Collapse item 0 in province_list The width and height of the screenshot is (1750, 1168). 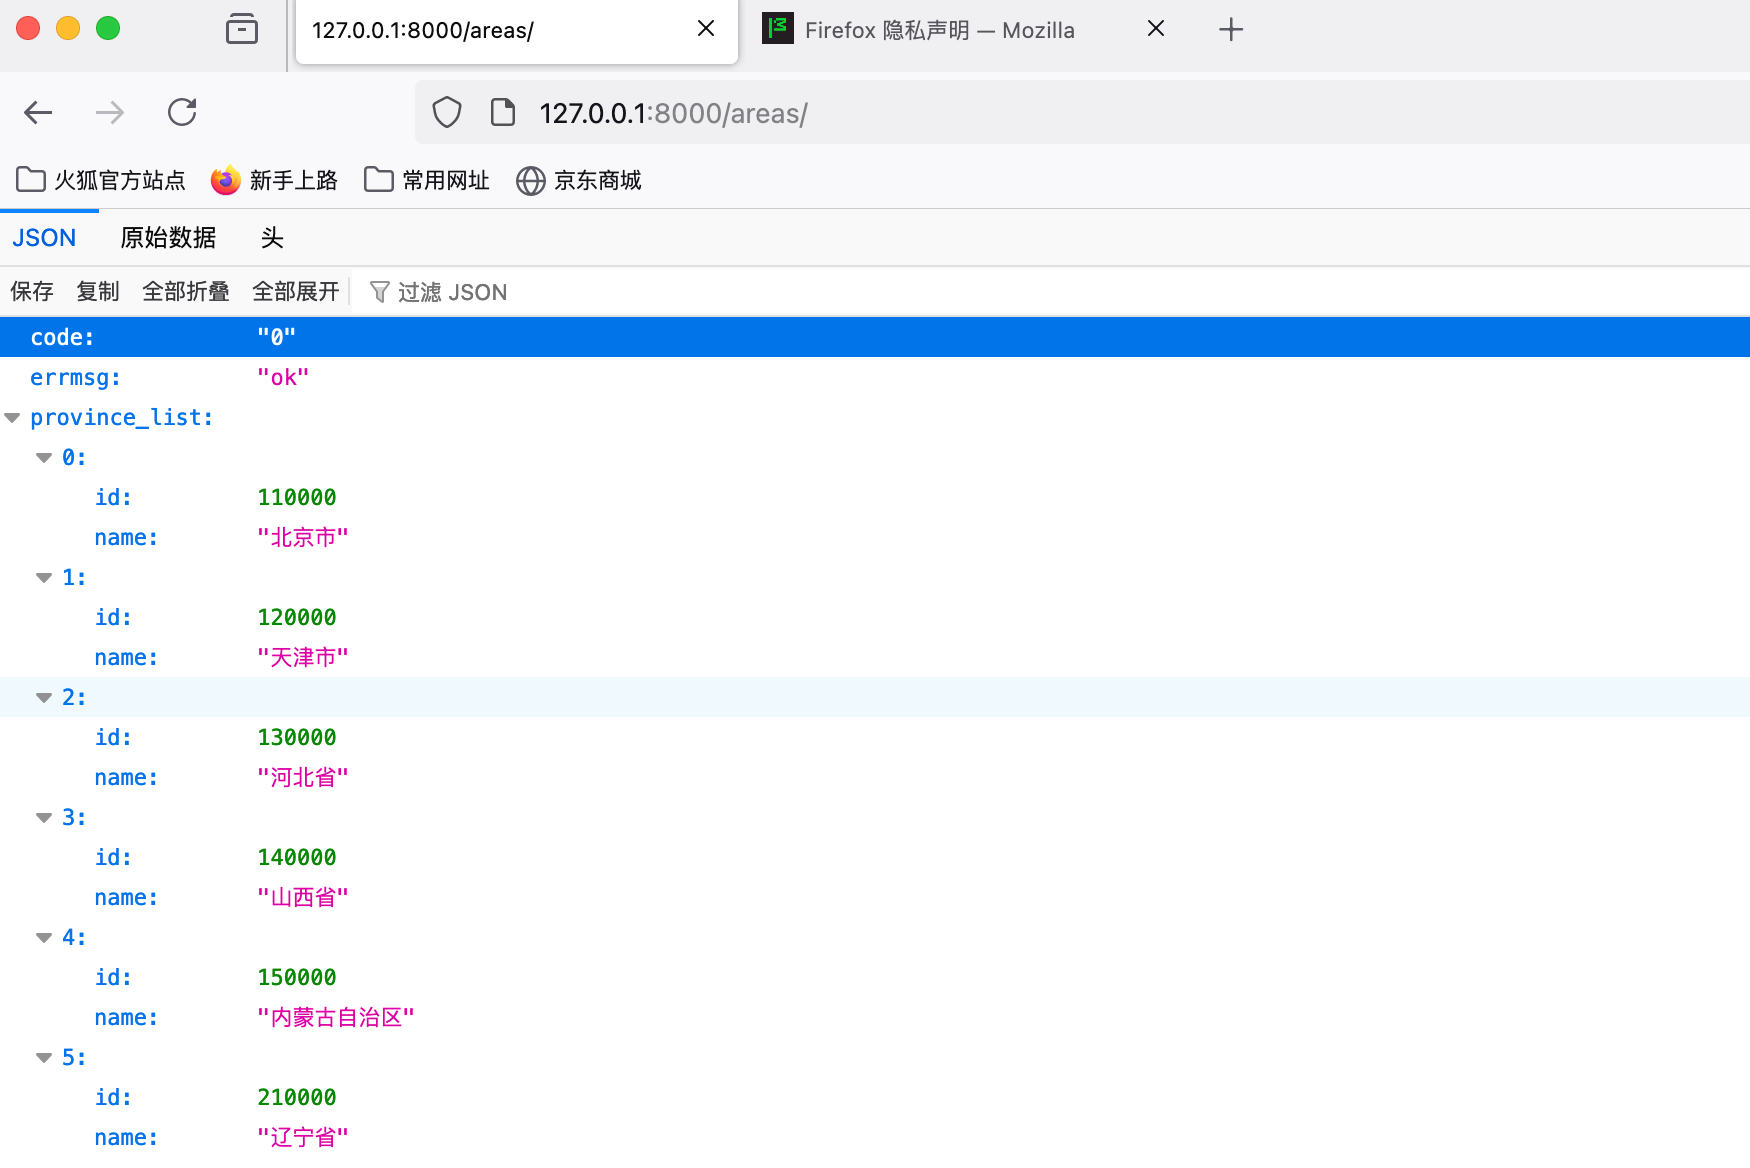(x=44, y=458)
